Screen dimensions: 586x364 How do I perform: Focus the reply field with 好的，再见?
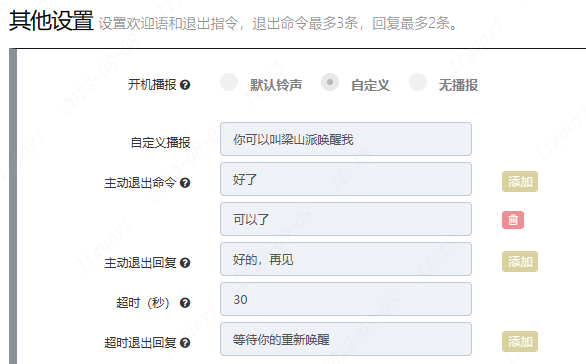(x=346, y=259)
